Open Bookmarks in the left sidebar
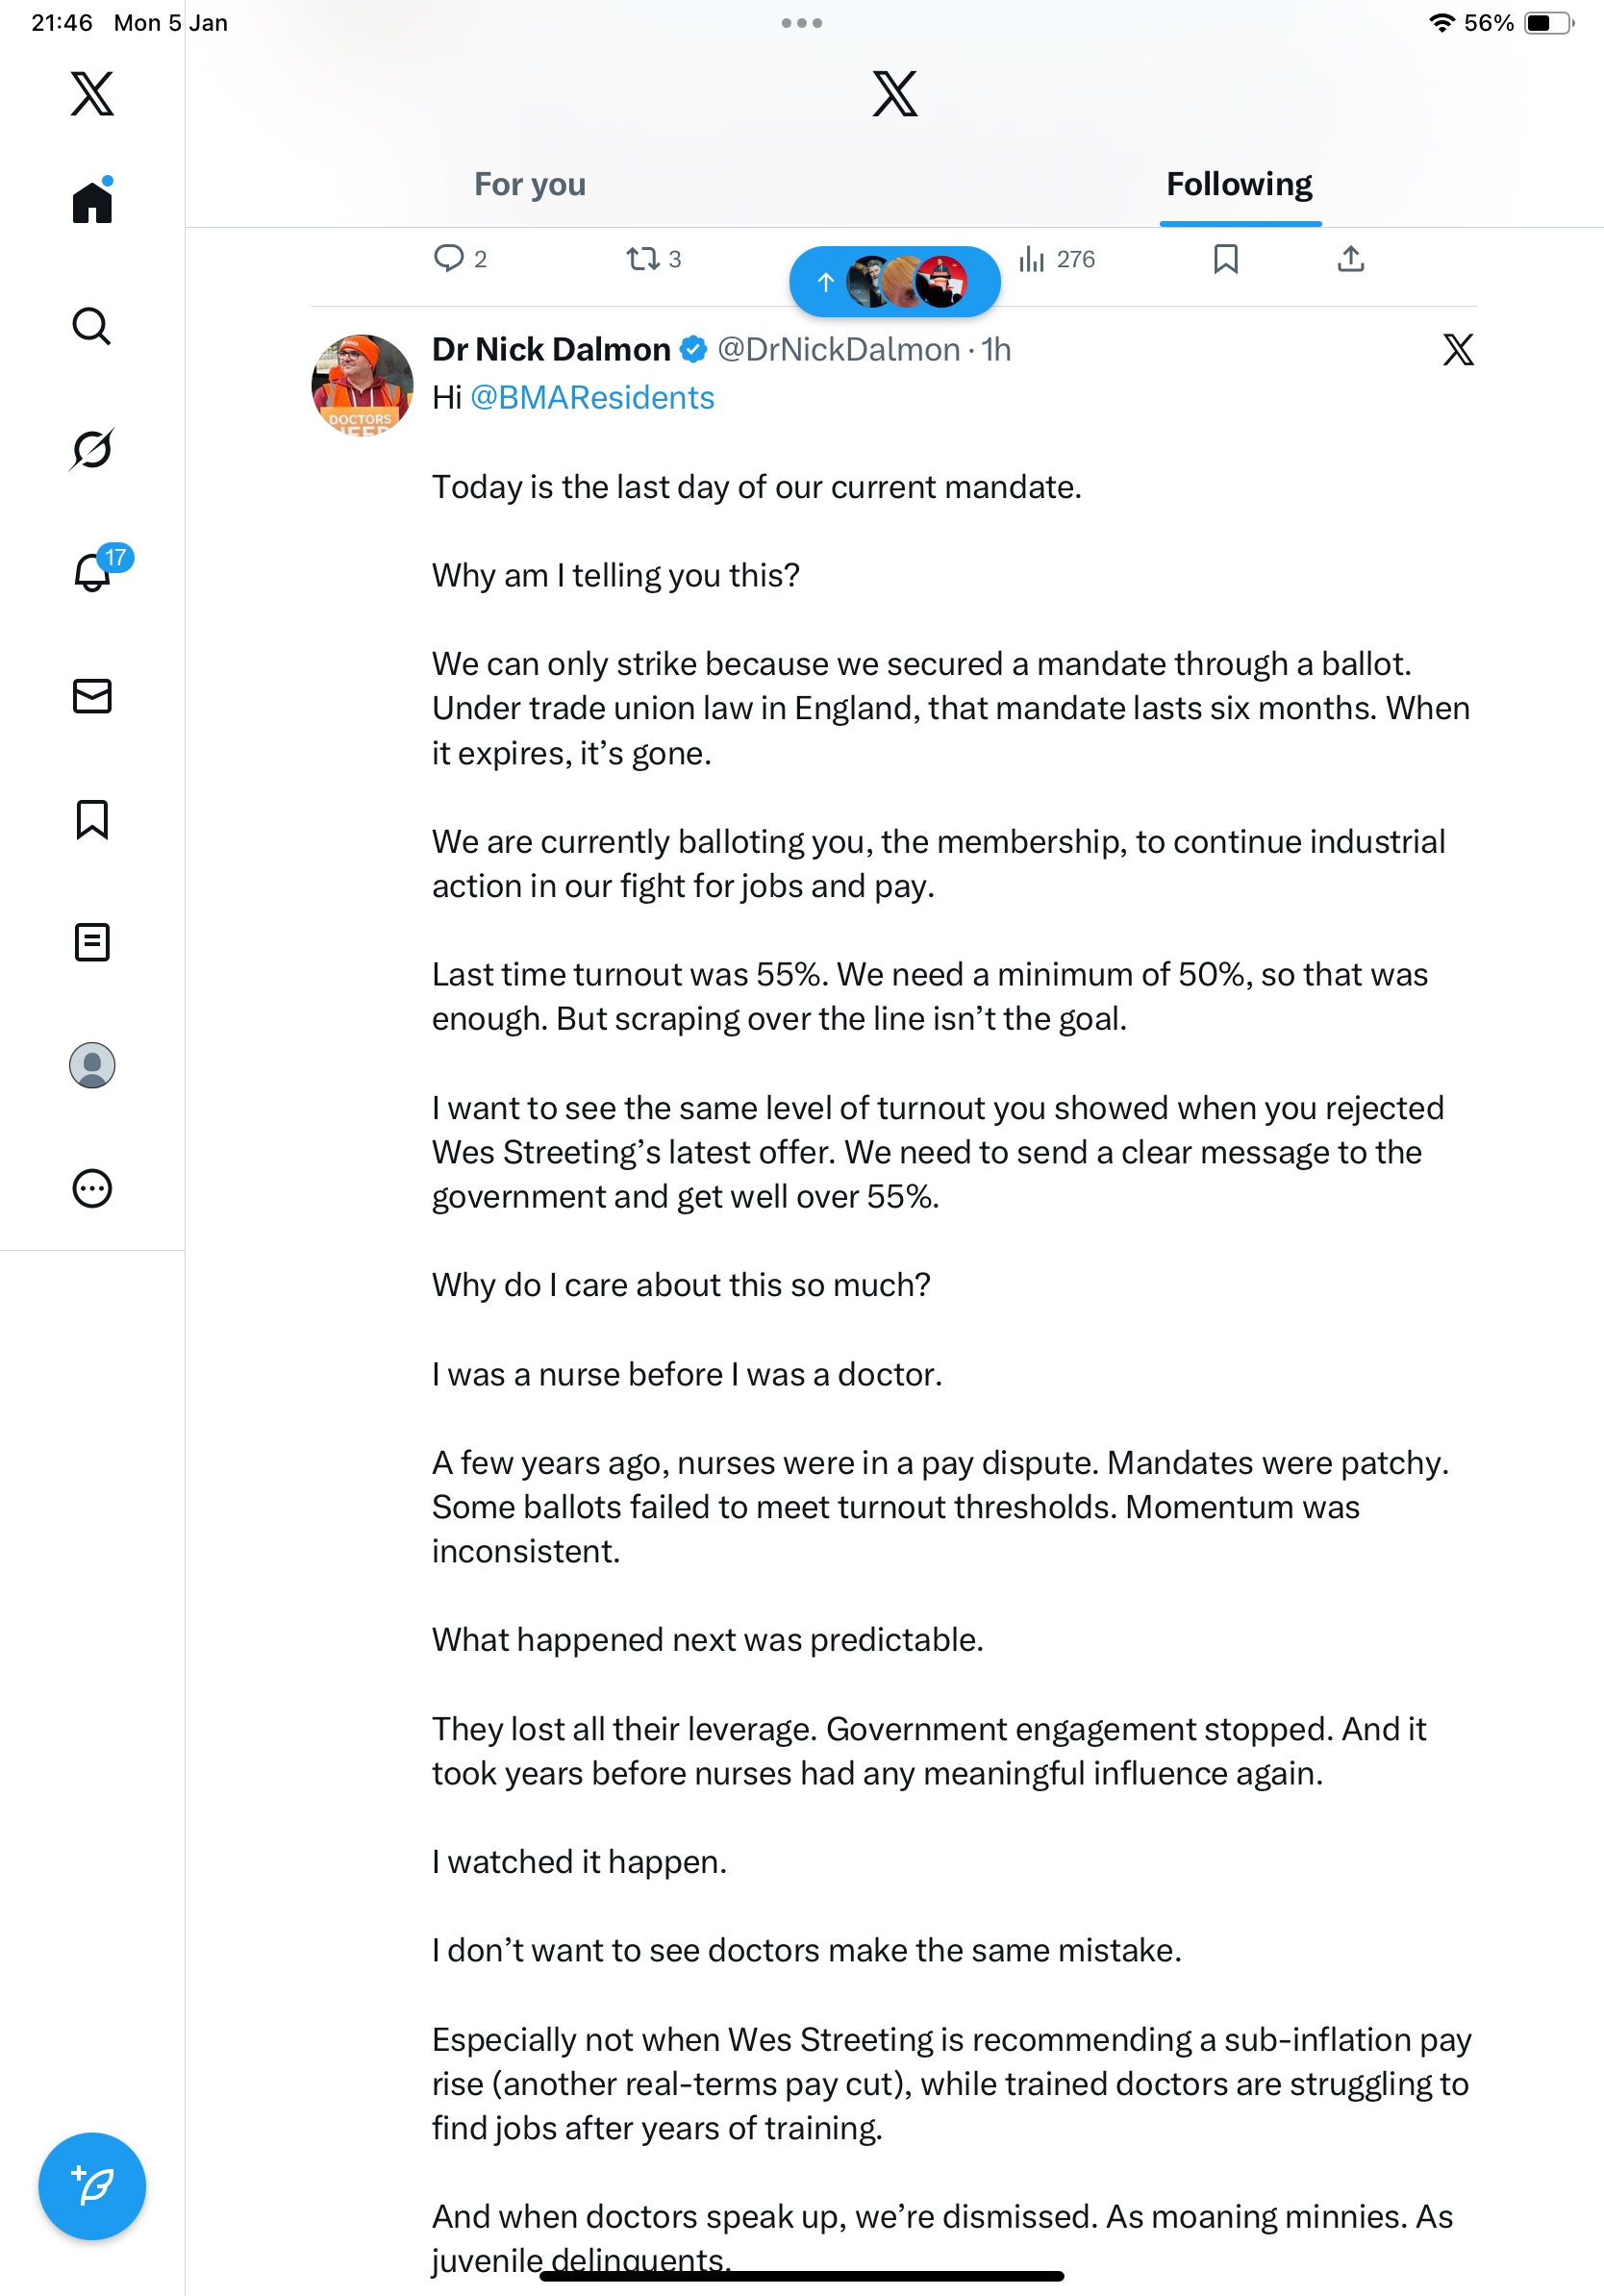The height and width of the screenshot is (2296, 1604). coord(92,819)
